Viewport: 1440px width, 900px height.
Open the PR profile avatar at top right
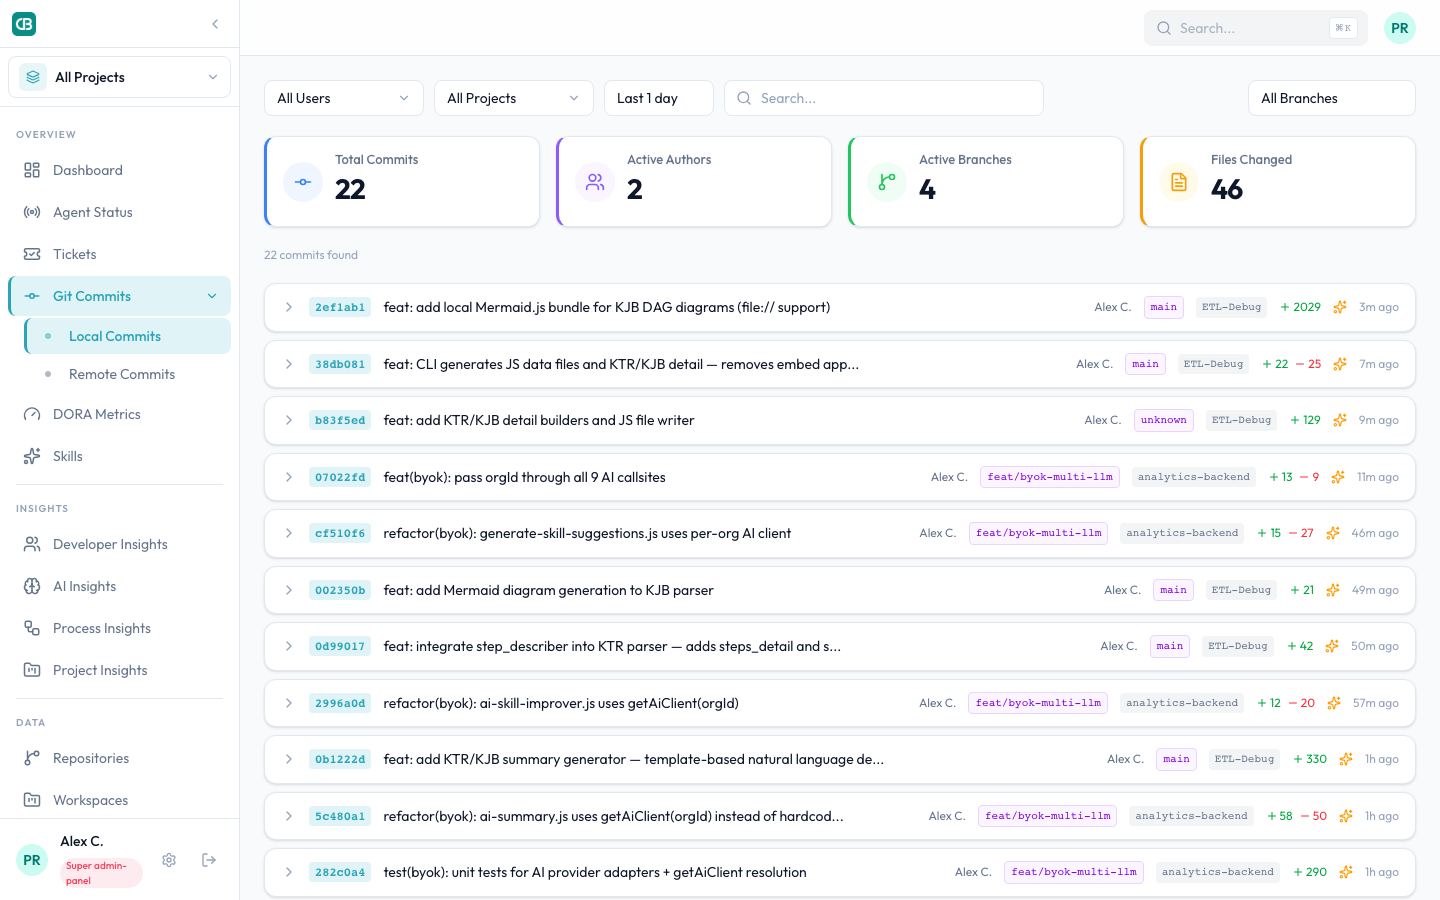(x=1400, y=28)
